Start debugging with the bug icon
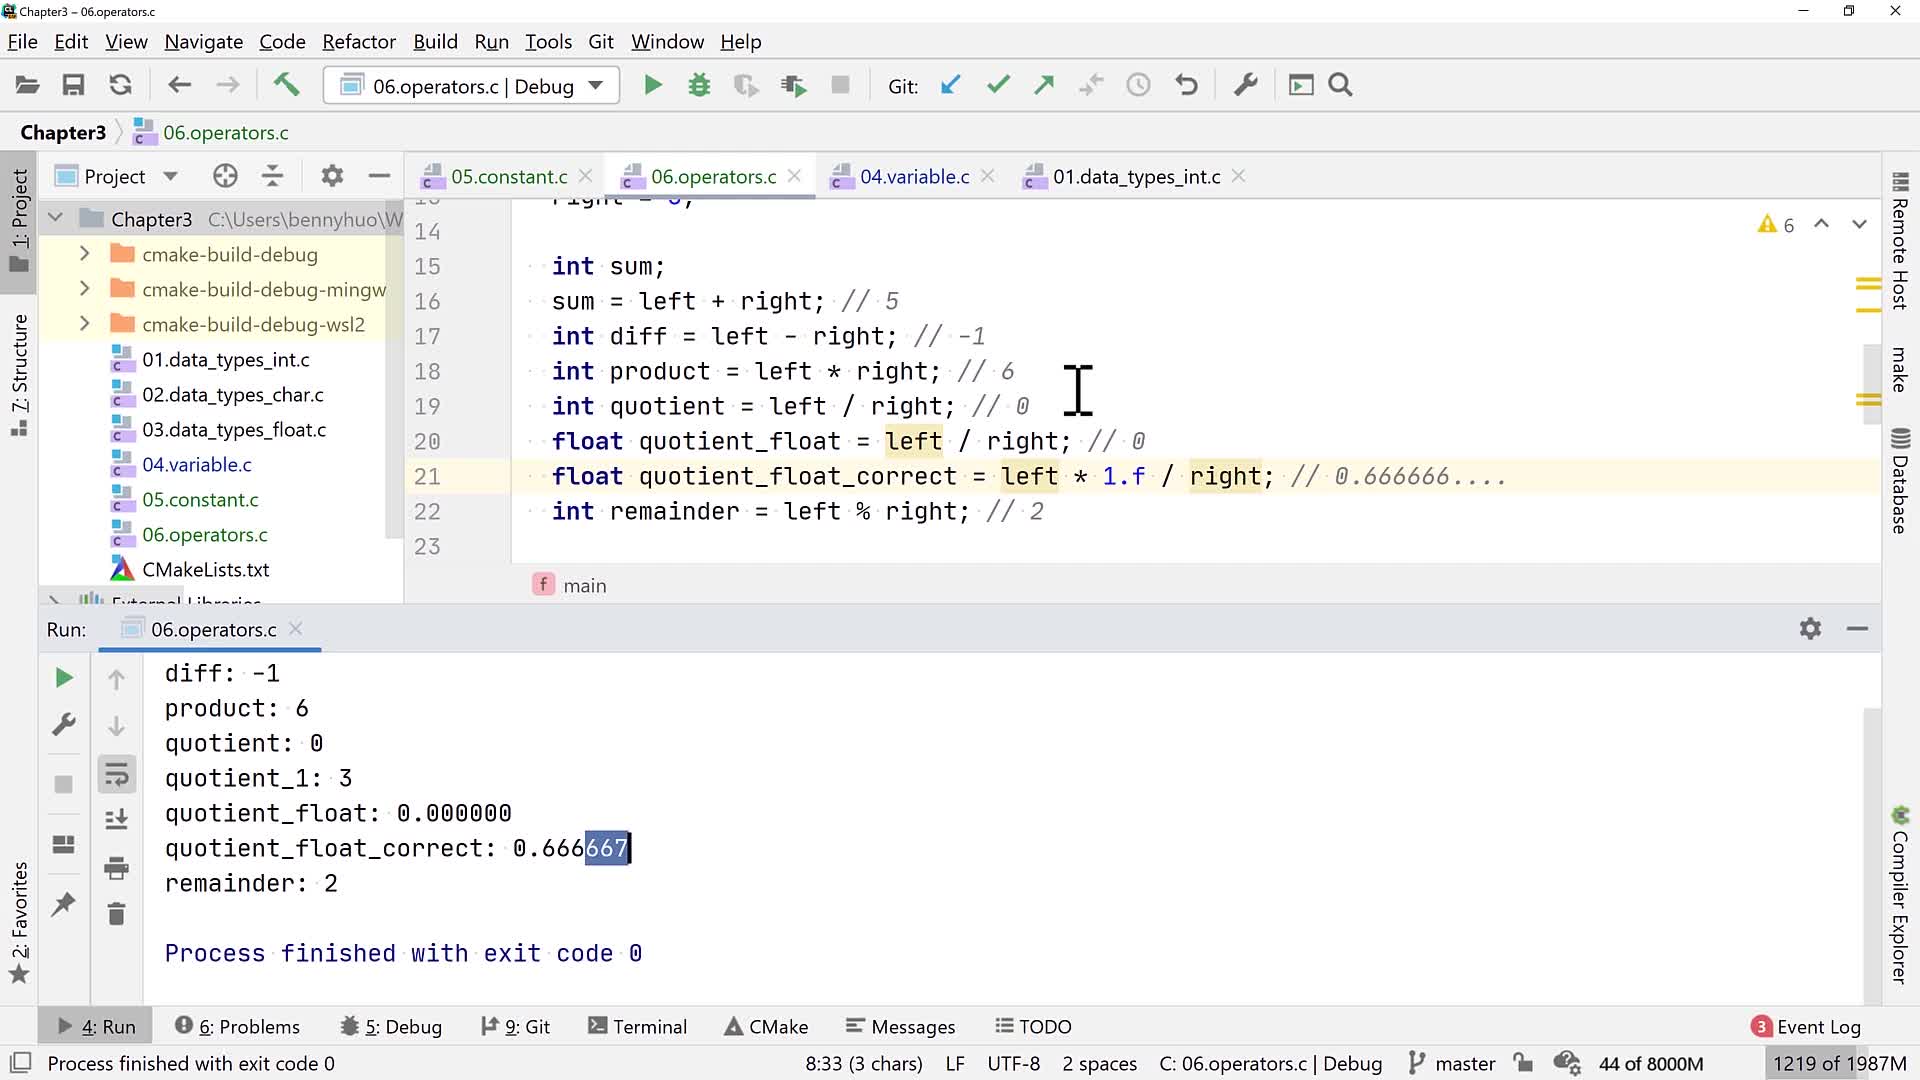Viewport: 1920px width, 1080px height. tap(699, 85)
